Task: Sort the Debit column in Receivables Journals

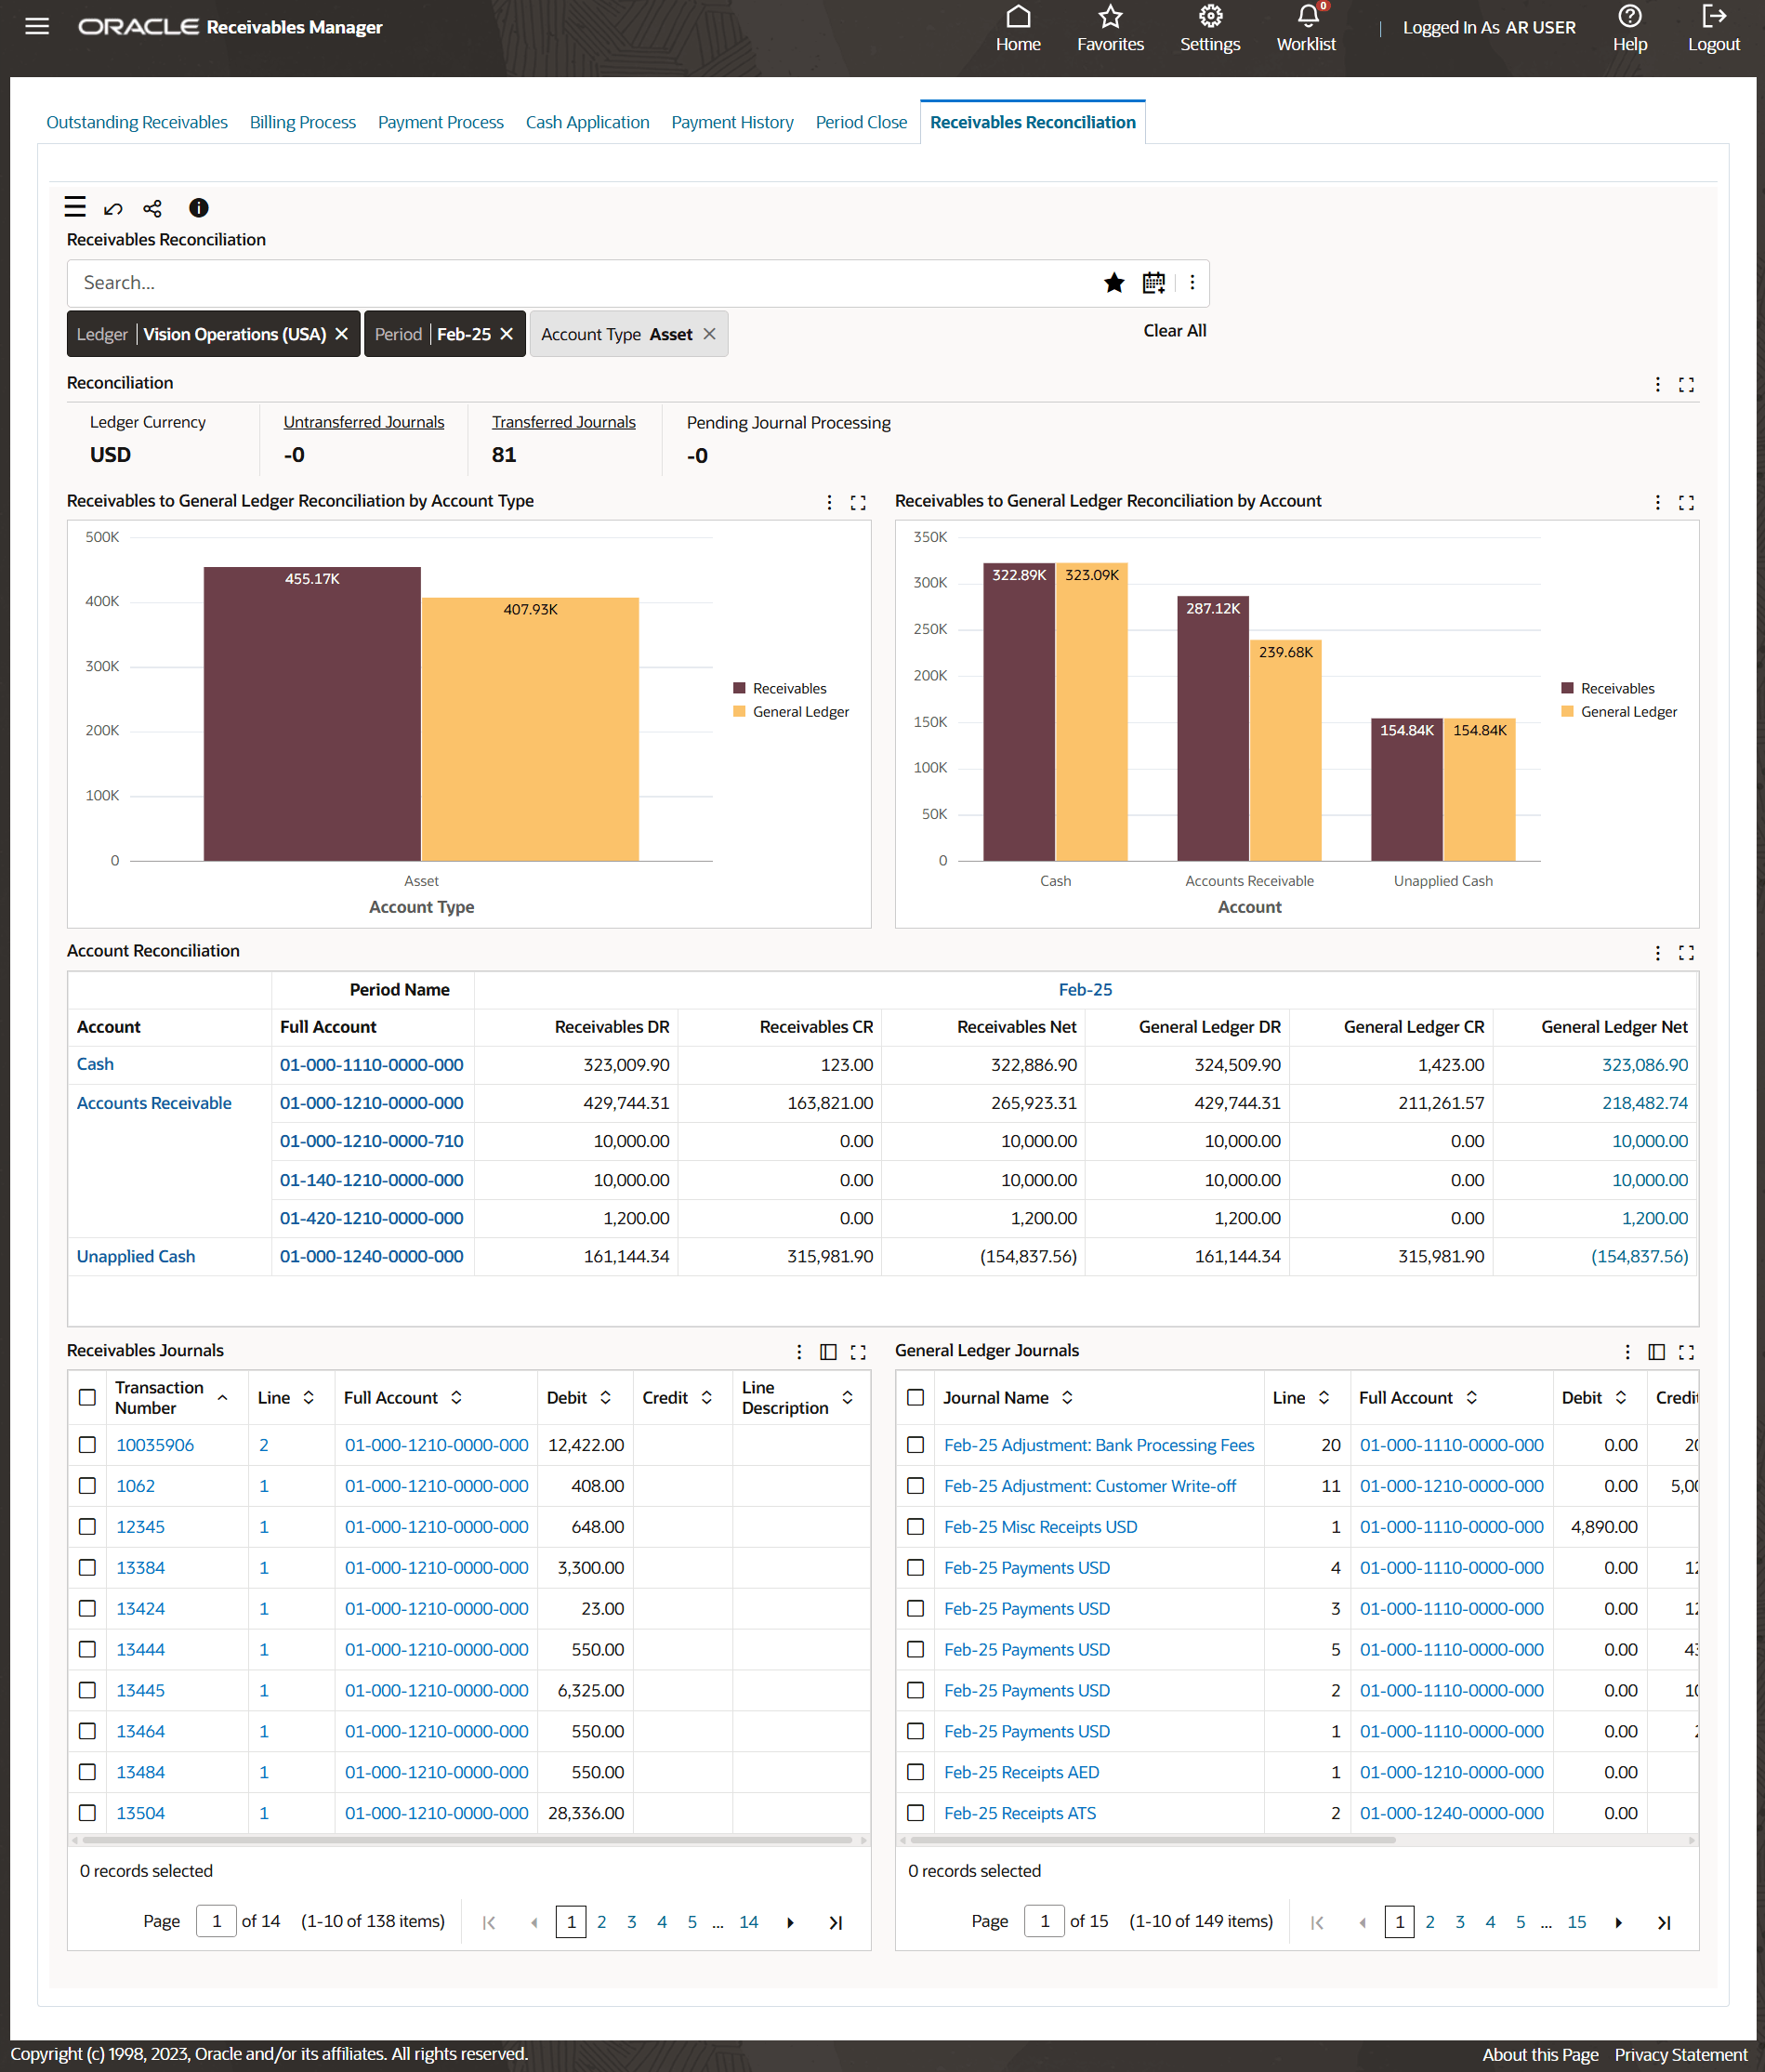Action: coord(607,1397)
